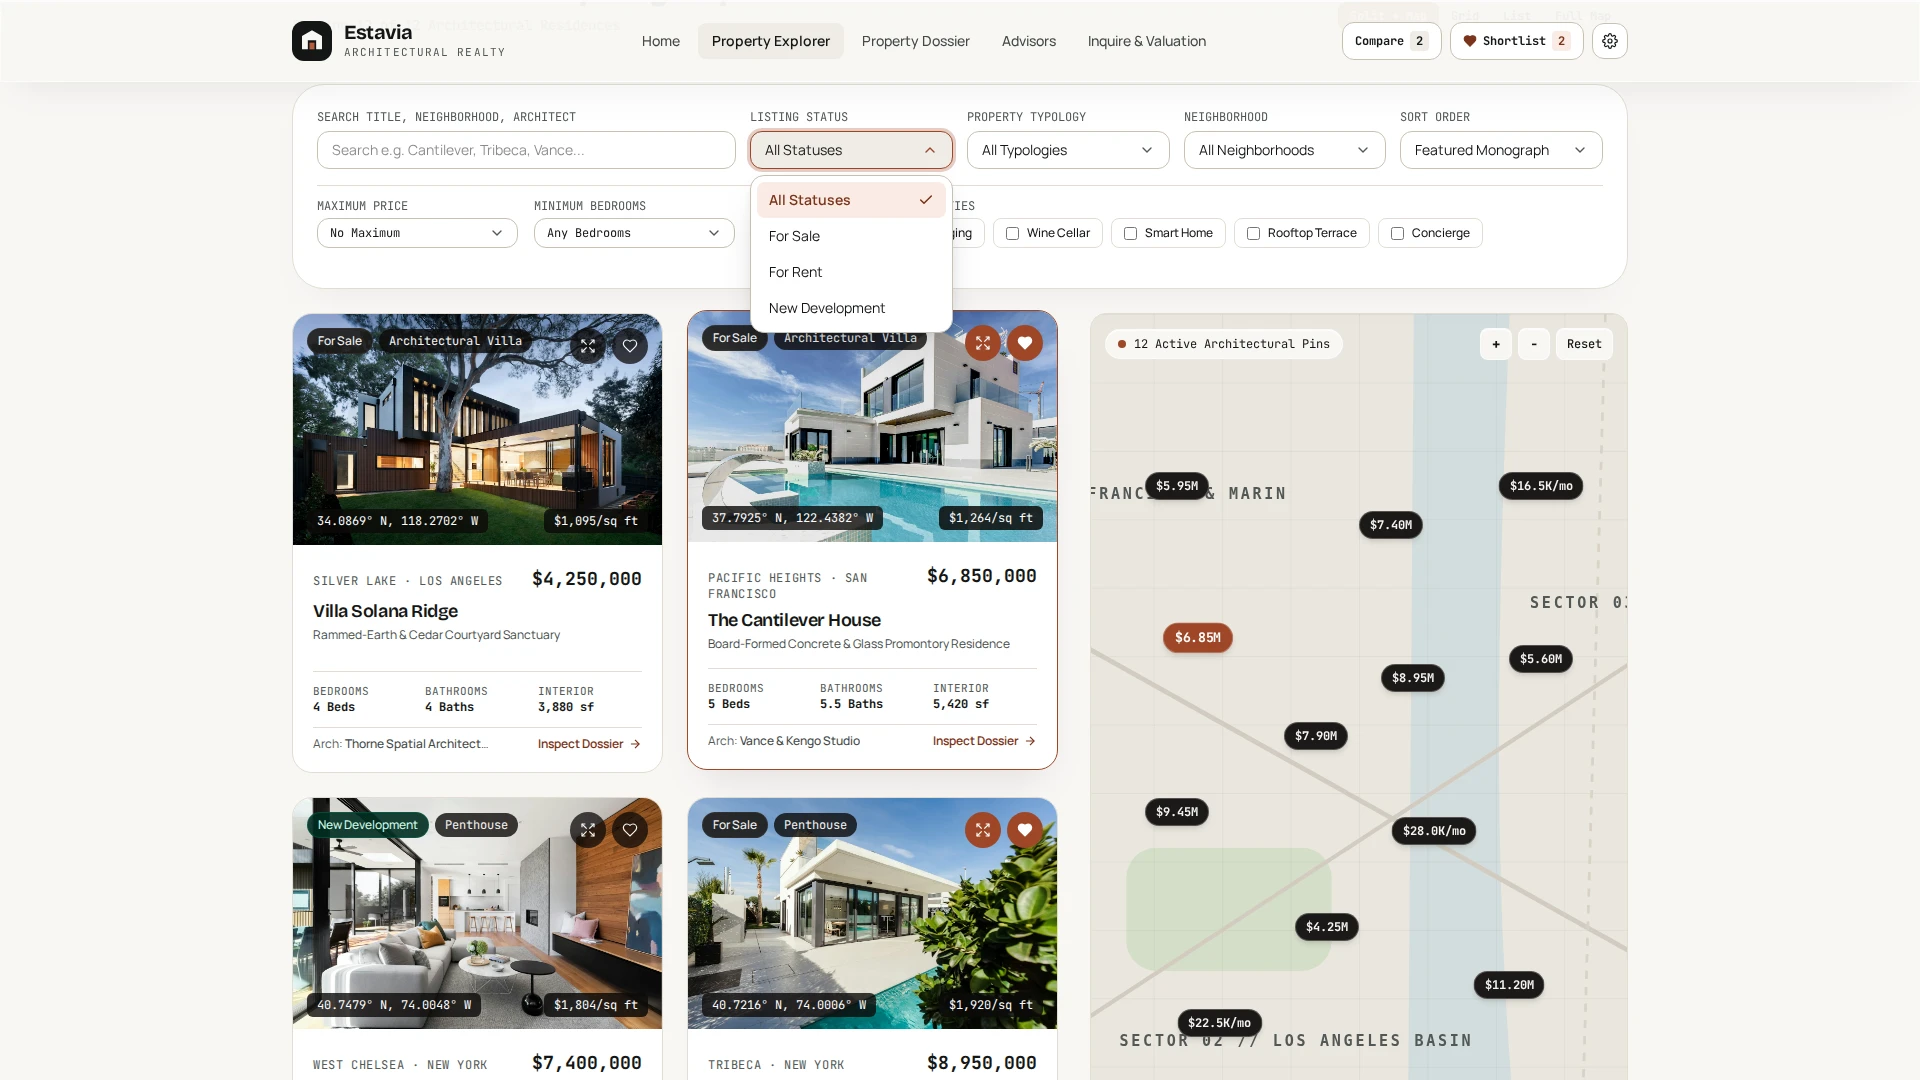Viewport: 1920px width, 1080px height.
Task: Click the Villa Solana Ridge photo thumbnail
Action: (x=477, y=430)
